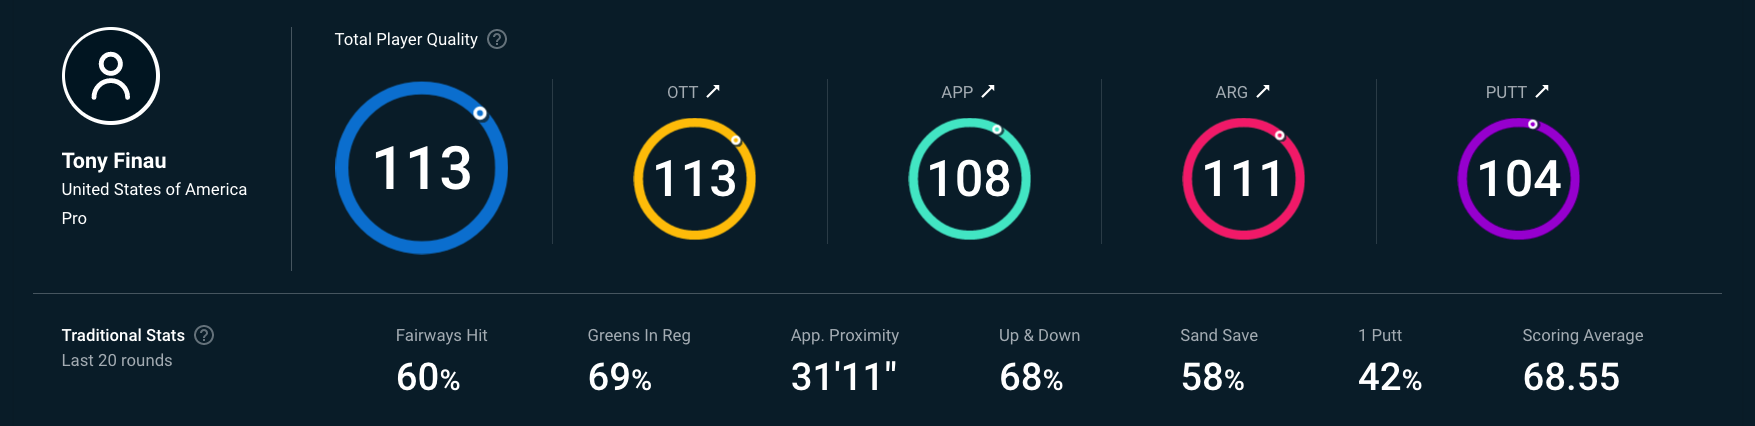Select the yellow OTT 113 gauge
This screenshot has height=426, width=1755.
[x=695, y=179]
